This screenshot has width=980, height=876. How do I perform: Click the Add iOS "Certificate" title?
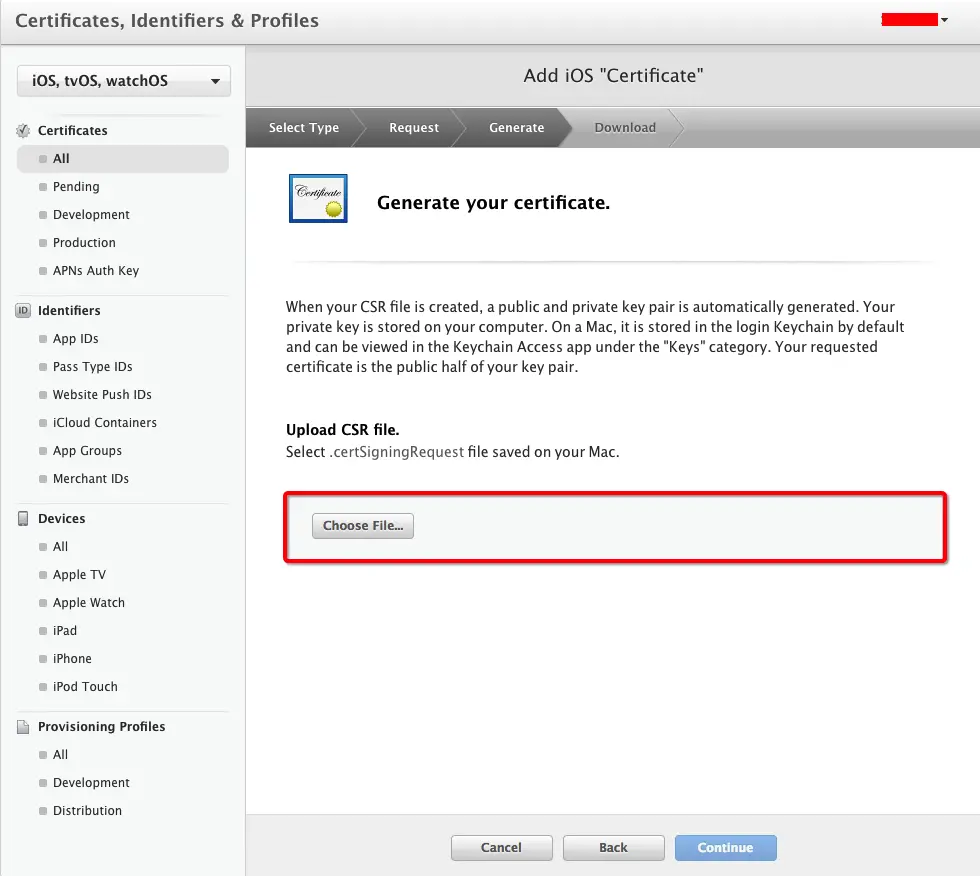pos(613,76)
